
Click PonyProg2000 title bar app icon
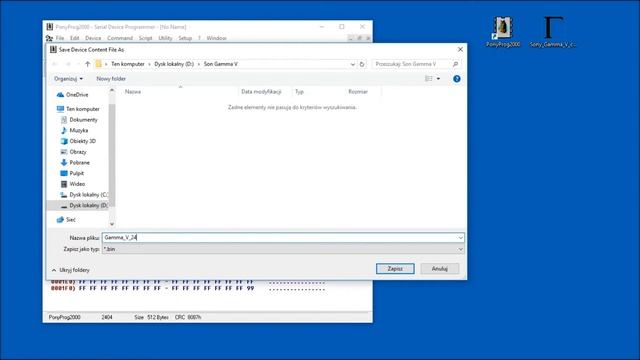coord(50,27)
